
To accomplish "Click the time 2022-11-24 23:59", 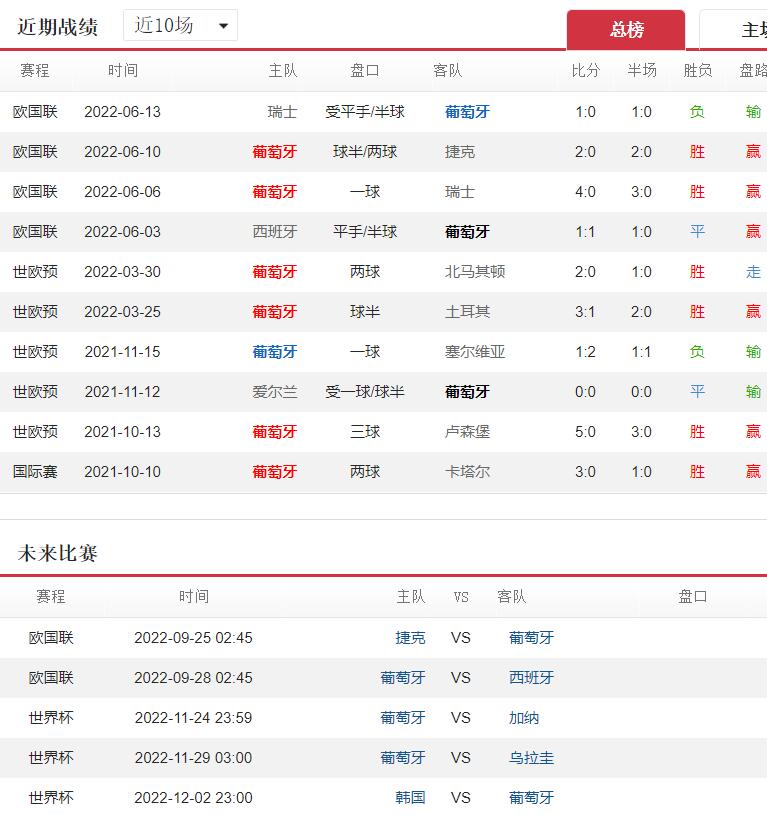I will [x=193, y=718].
